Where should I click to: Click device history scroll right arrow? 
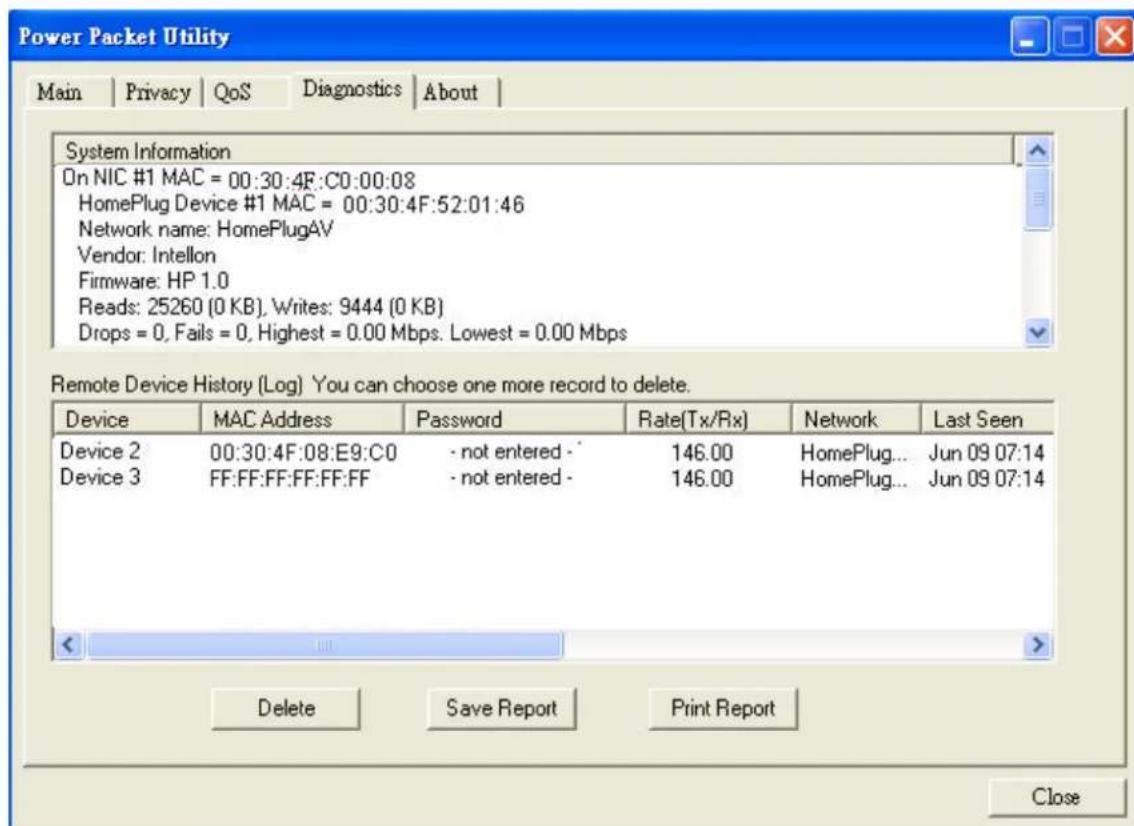1038,644
